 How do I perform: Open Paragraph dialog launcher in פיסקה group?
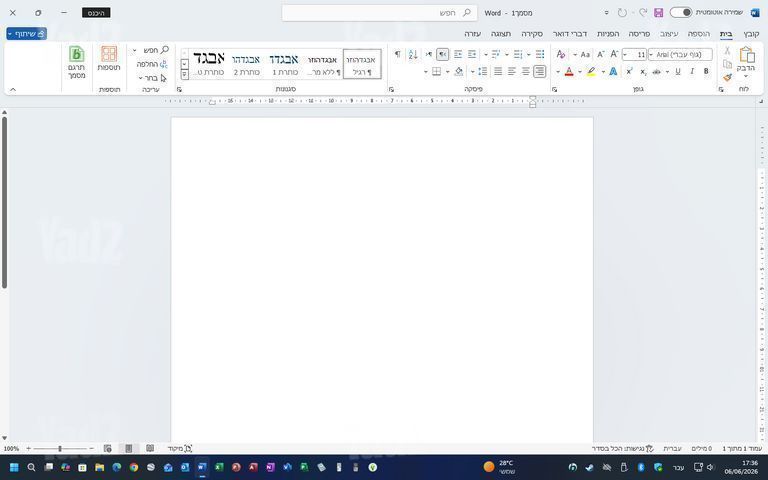pyautogui.click(x=391, y=90)
